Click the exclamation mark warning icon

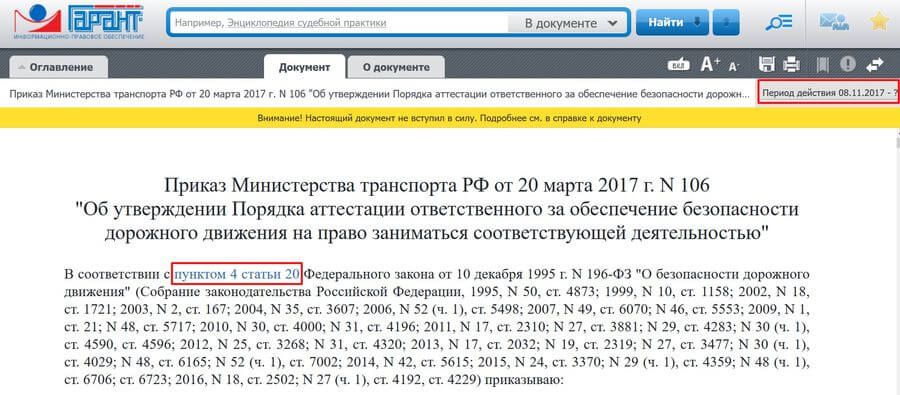pos(848,65)
